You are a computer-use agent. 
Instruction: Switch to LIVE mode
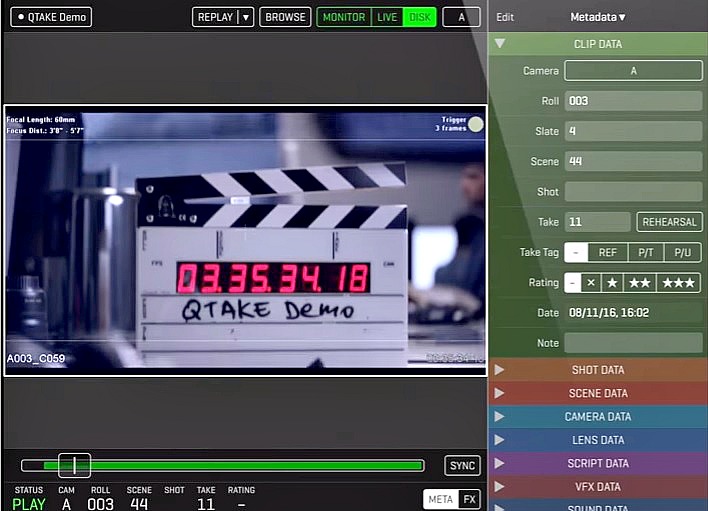[x=387, y=17]
